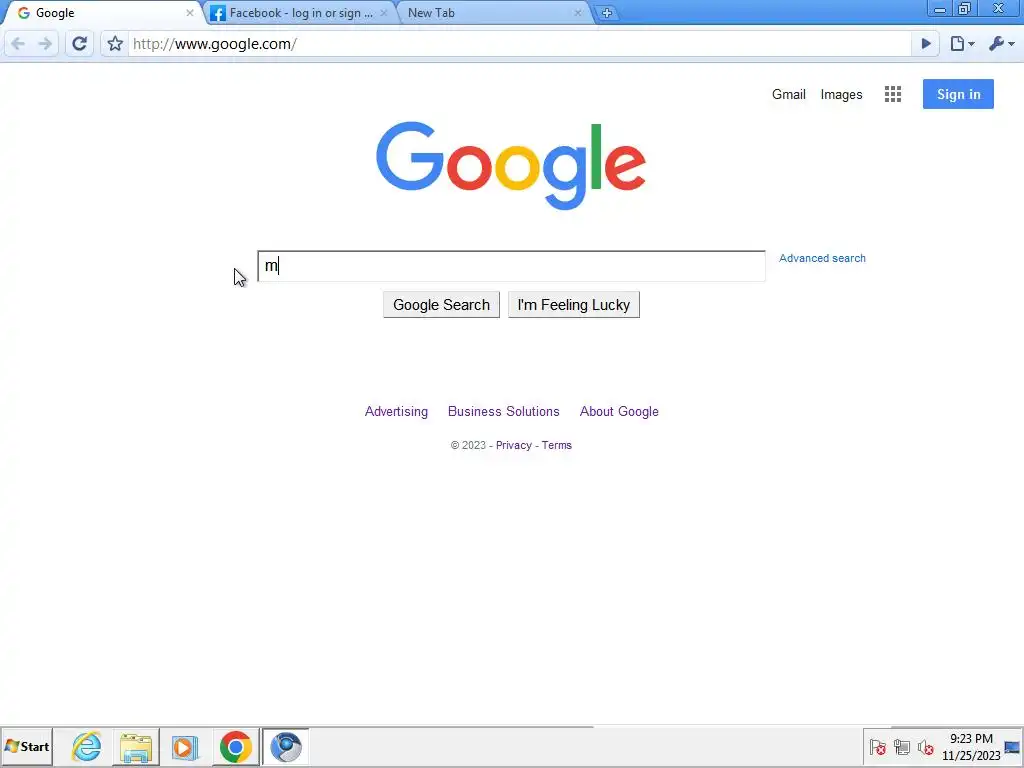The image size is (1024, 768).
Task: Minimize the browser window
Action: (x=940, y=9)
